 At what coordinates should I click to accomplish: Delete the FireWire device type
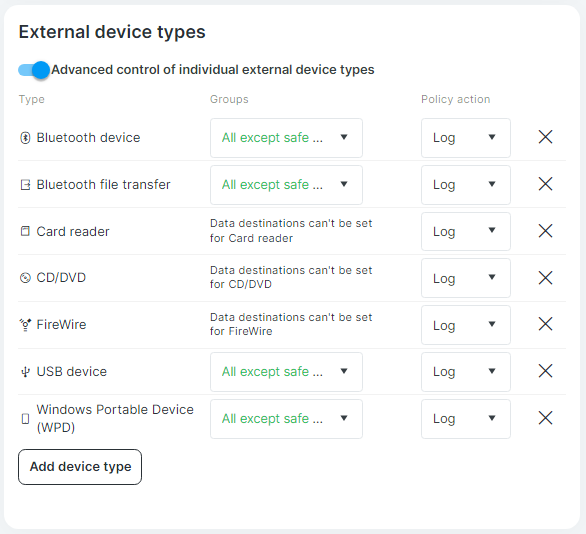pos(545,324)
